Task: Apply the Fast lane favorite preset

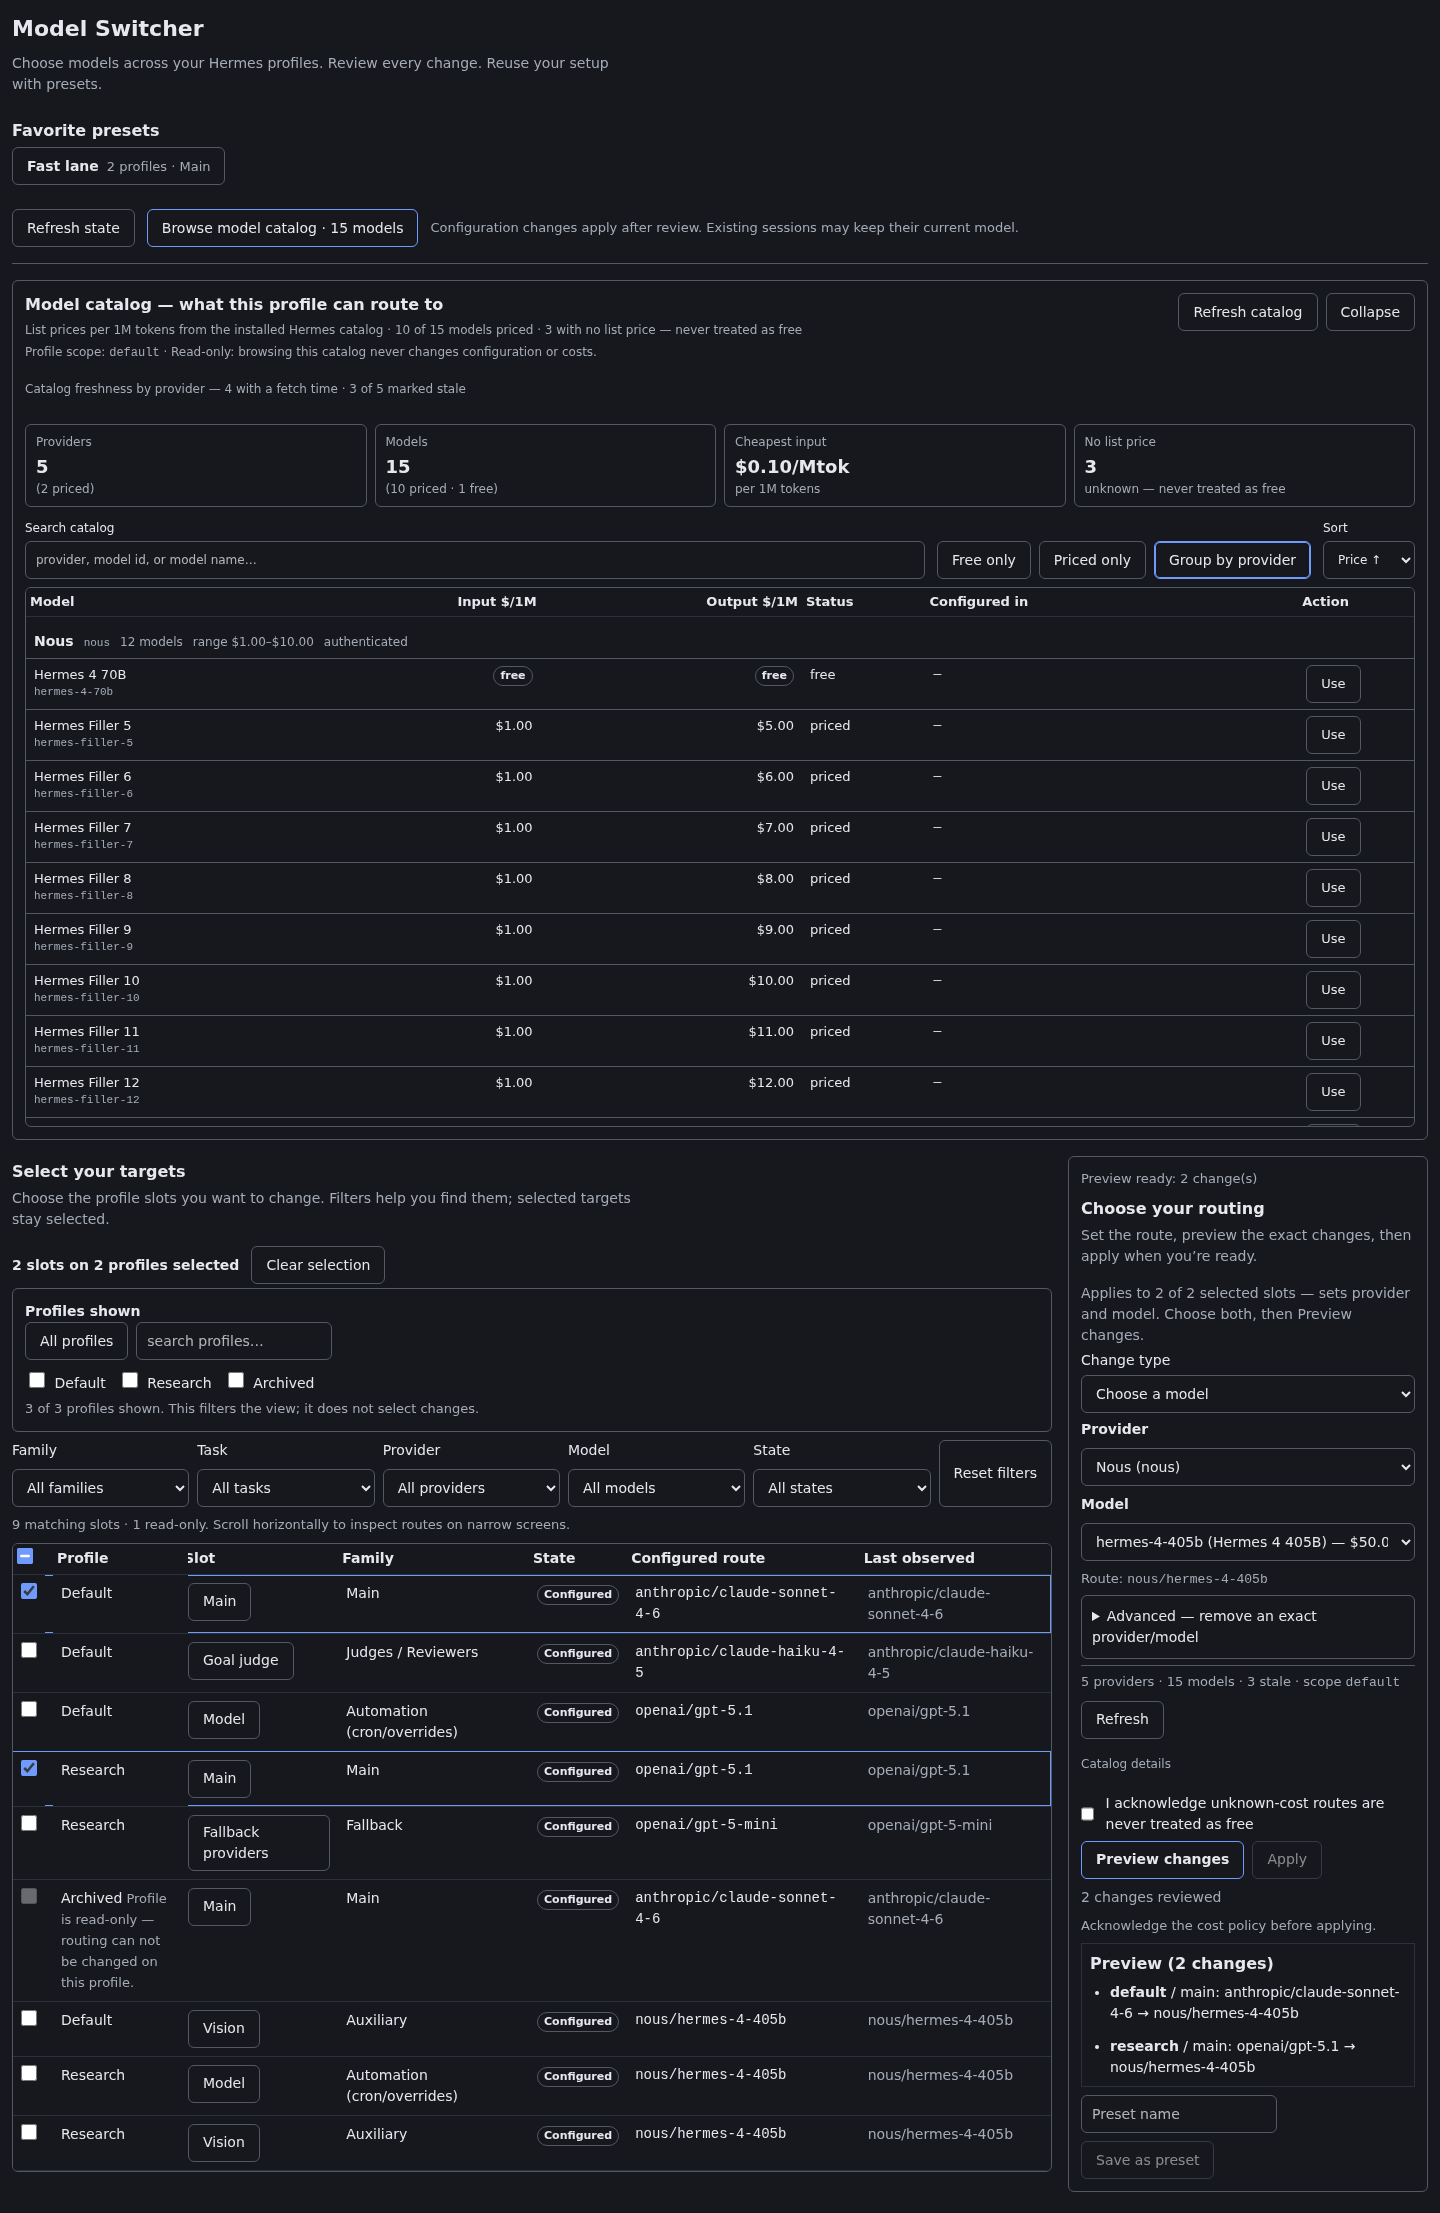Action: point(118,167)
